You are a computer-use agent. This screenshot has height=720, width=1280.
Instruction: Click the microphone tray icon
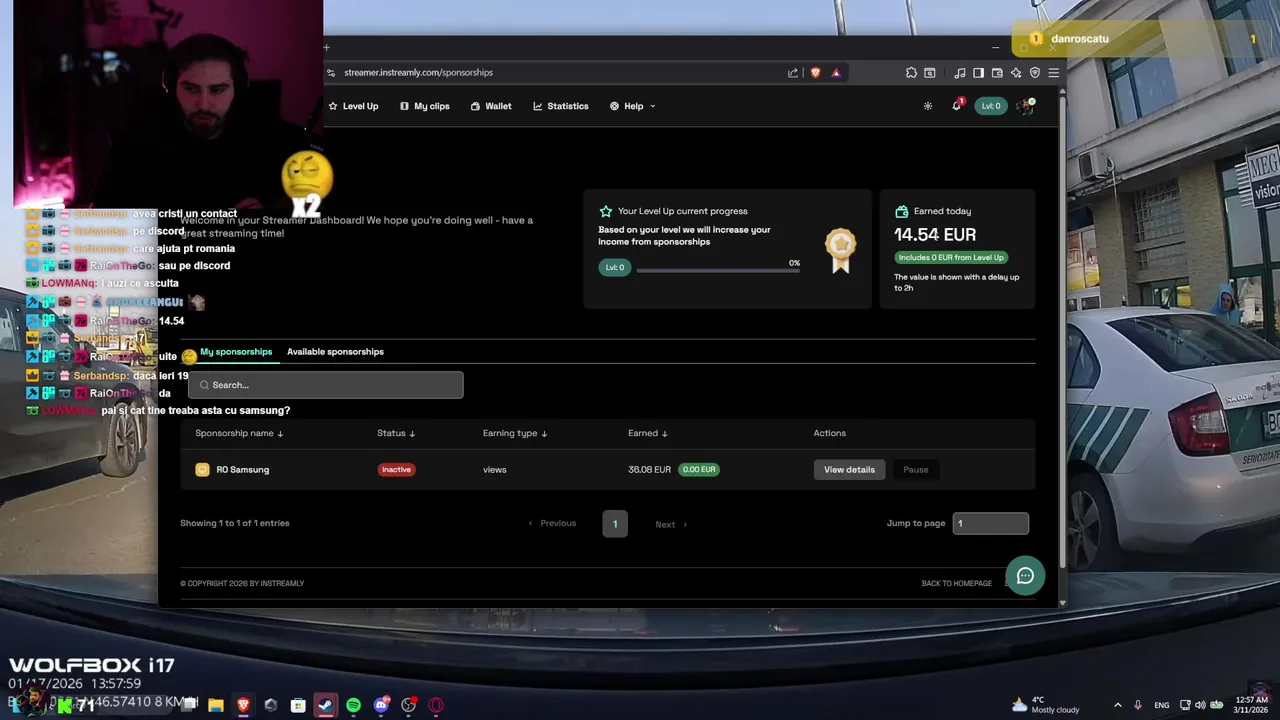(x=1138, y=705)
